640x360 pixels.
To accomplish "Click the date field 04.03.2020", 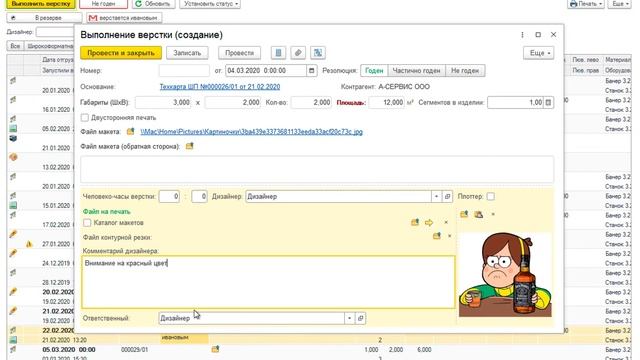I will (x=266, y=71).
